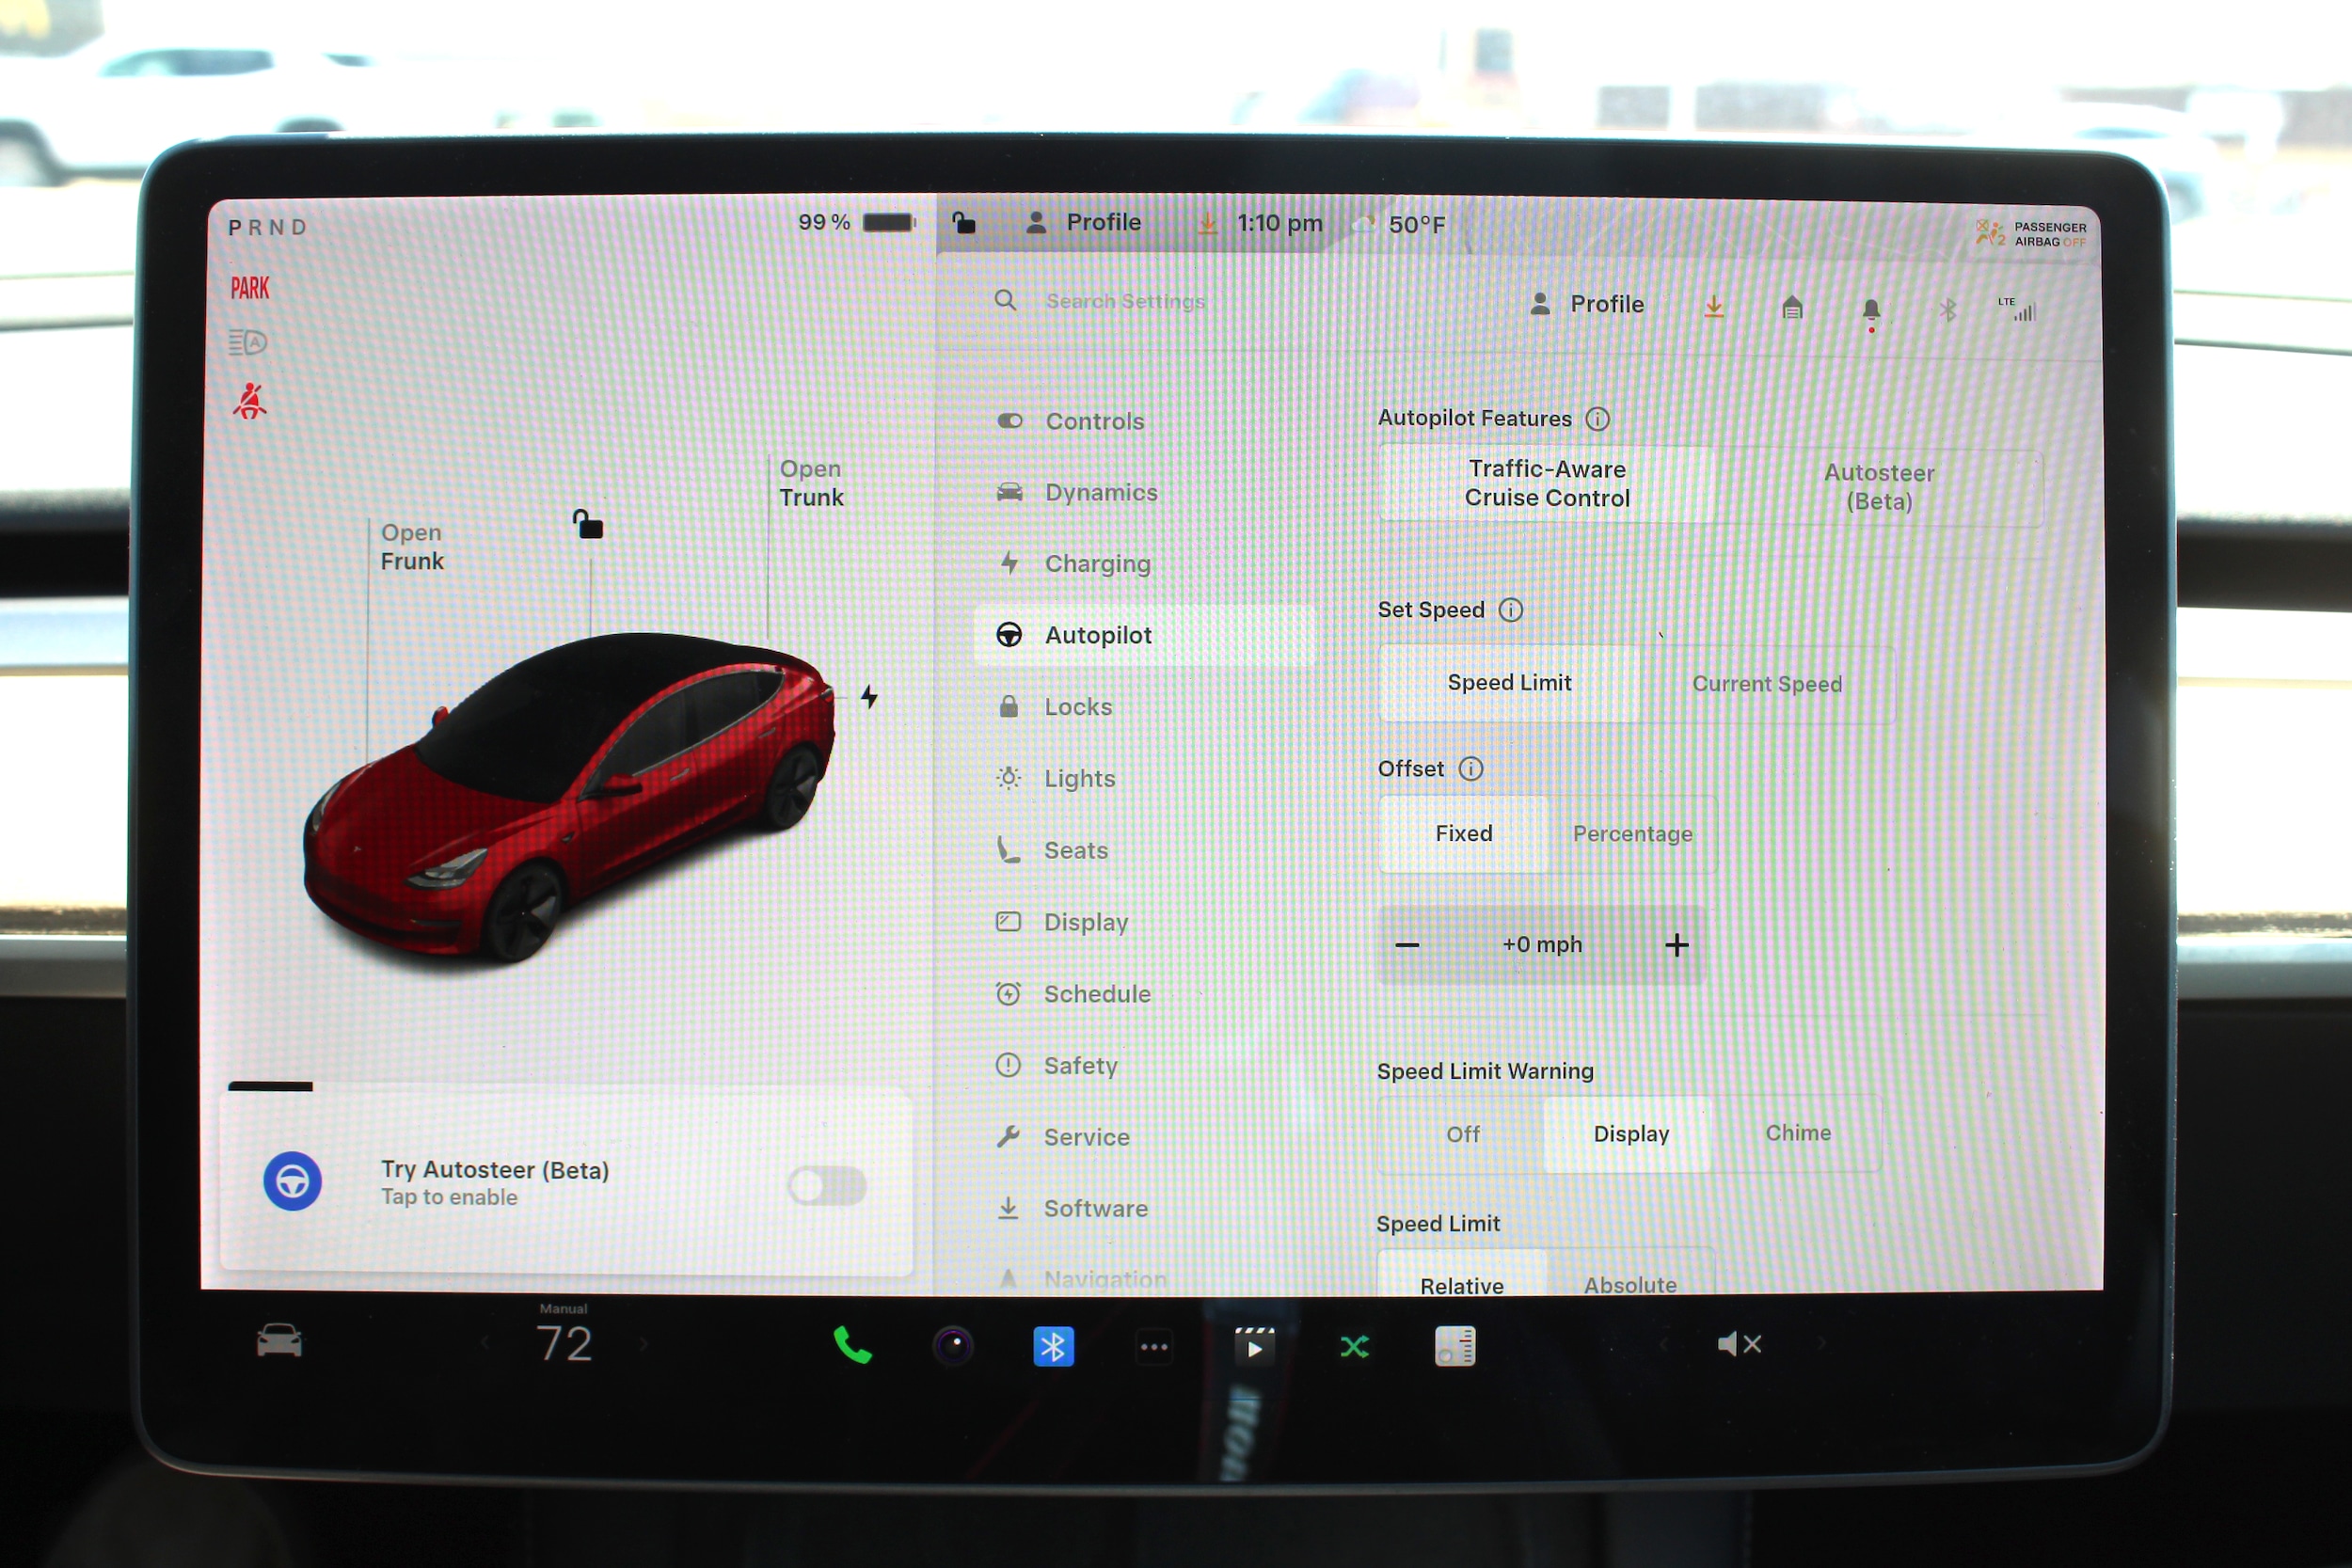Open the Safety settings menu
Viewport: 2352px width, 1568px height.
pyautogui.click(x=1080, y=1066)
